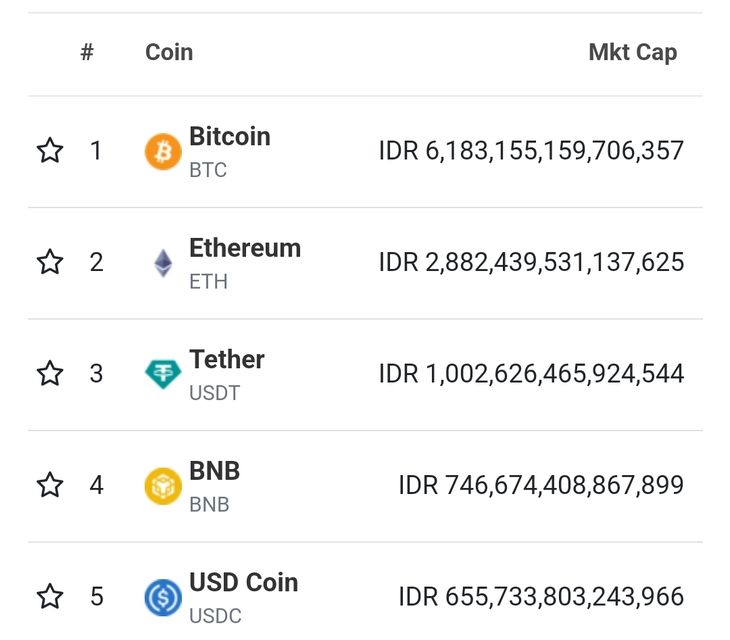This screenshot has width=730, height=640.
Task: Open the USD Coin name link
Action: pyautogui.click(x=243, y=583)
